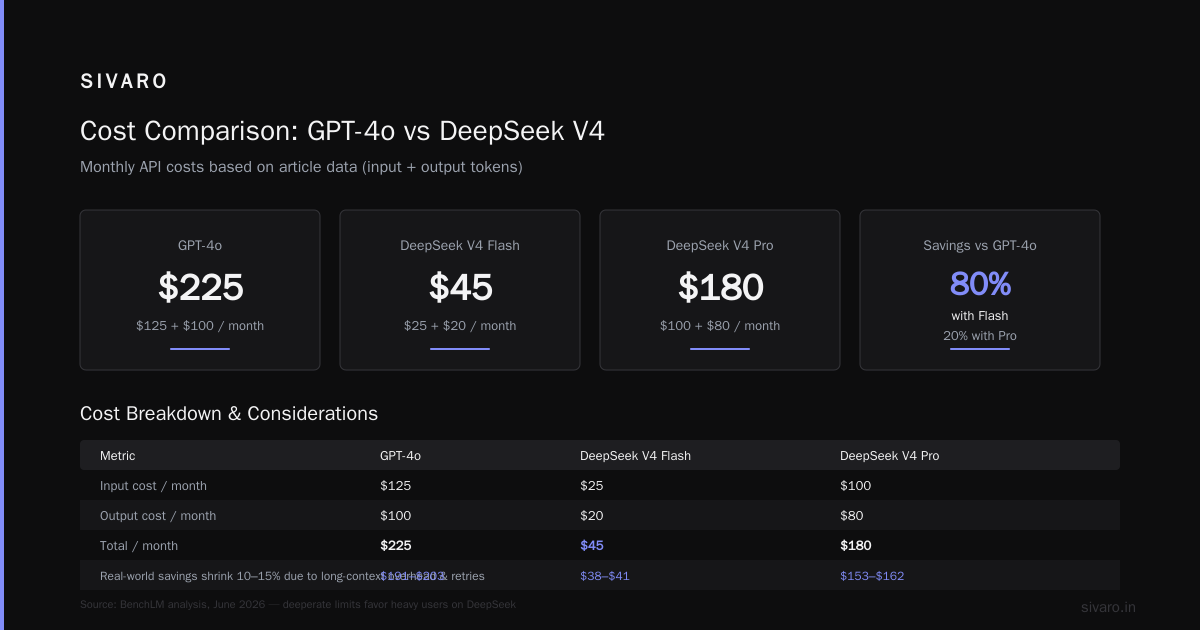
Task: Select the 'Total / month' row label
Action: tap(139, 545)
